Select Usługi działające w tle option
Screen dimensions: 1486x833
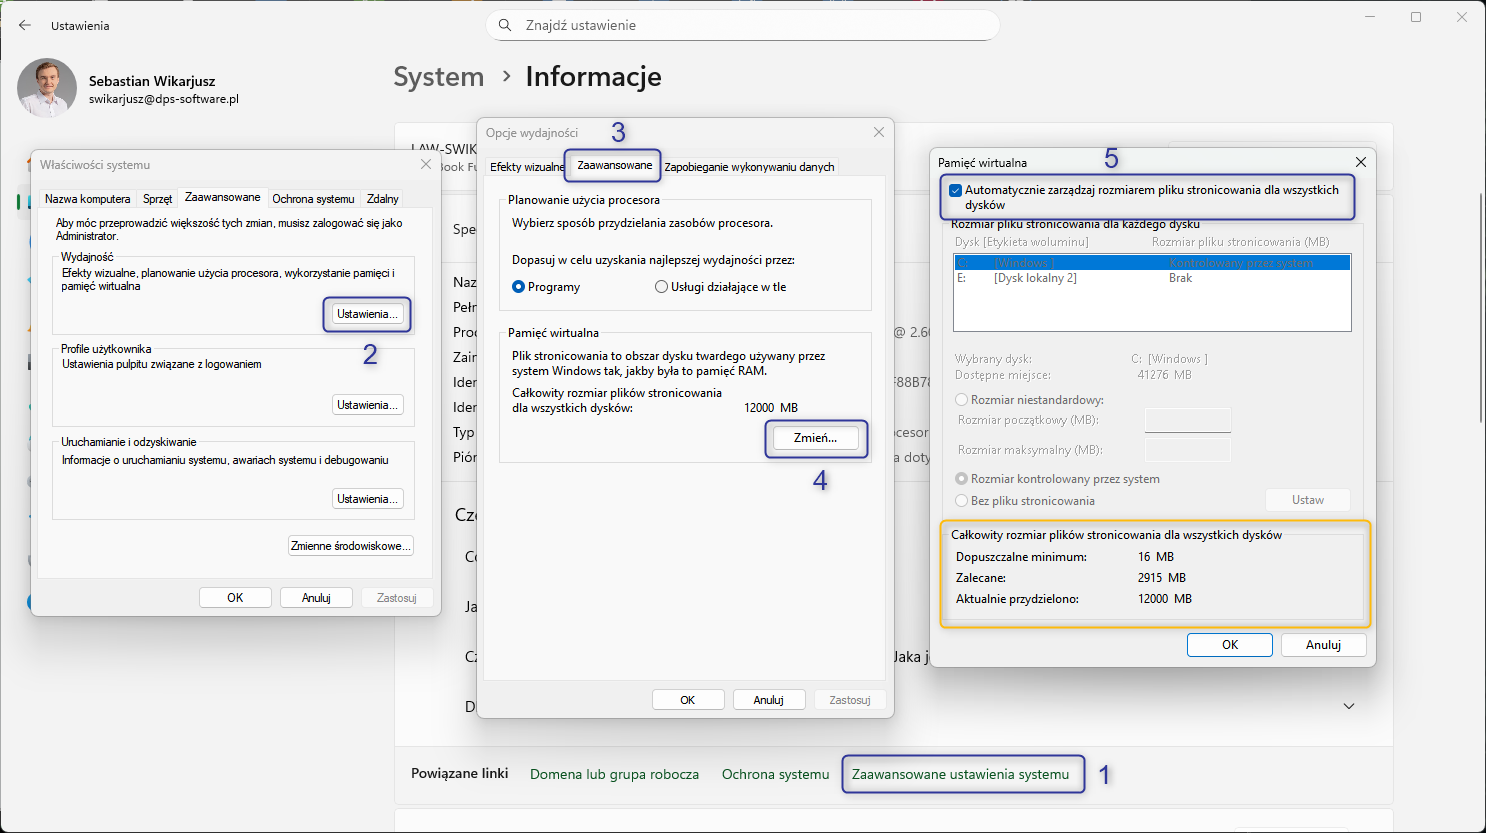(661, 287)
